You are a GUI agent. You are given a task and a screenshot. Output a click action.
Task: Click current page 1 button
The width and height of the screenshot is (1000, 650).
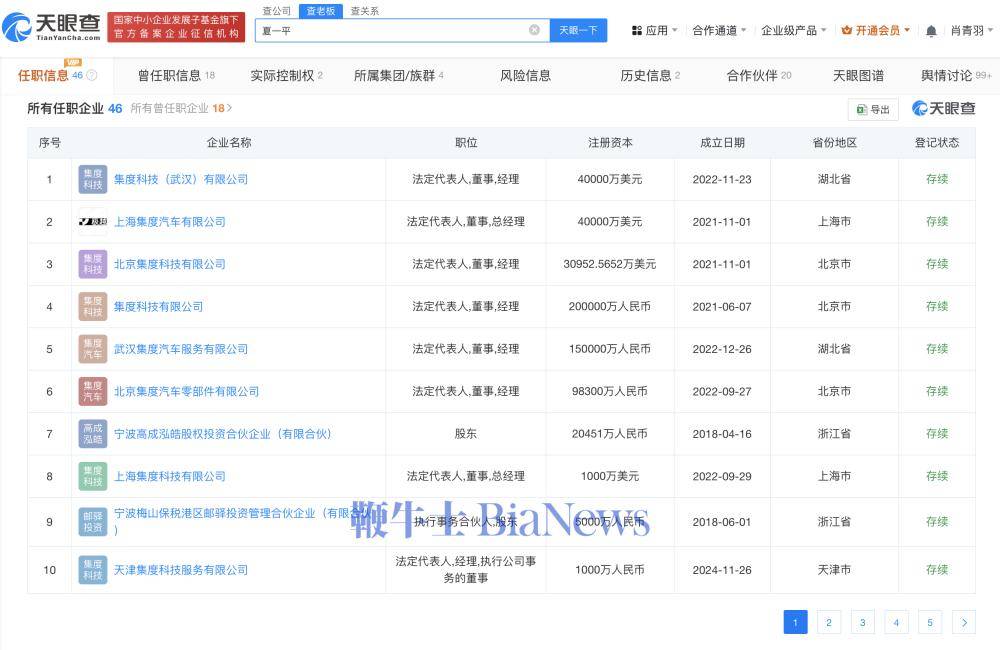tap(795, 623)
